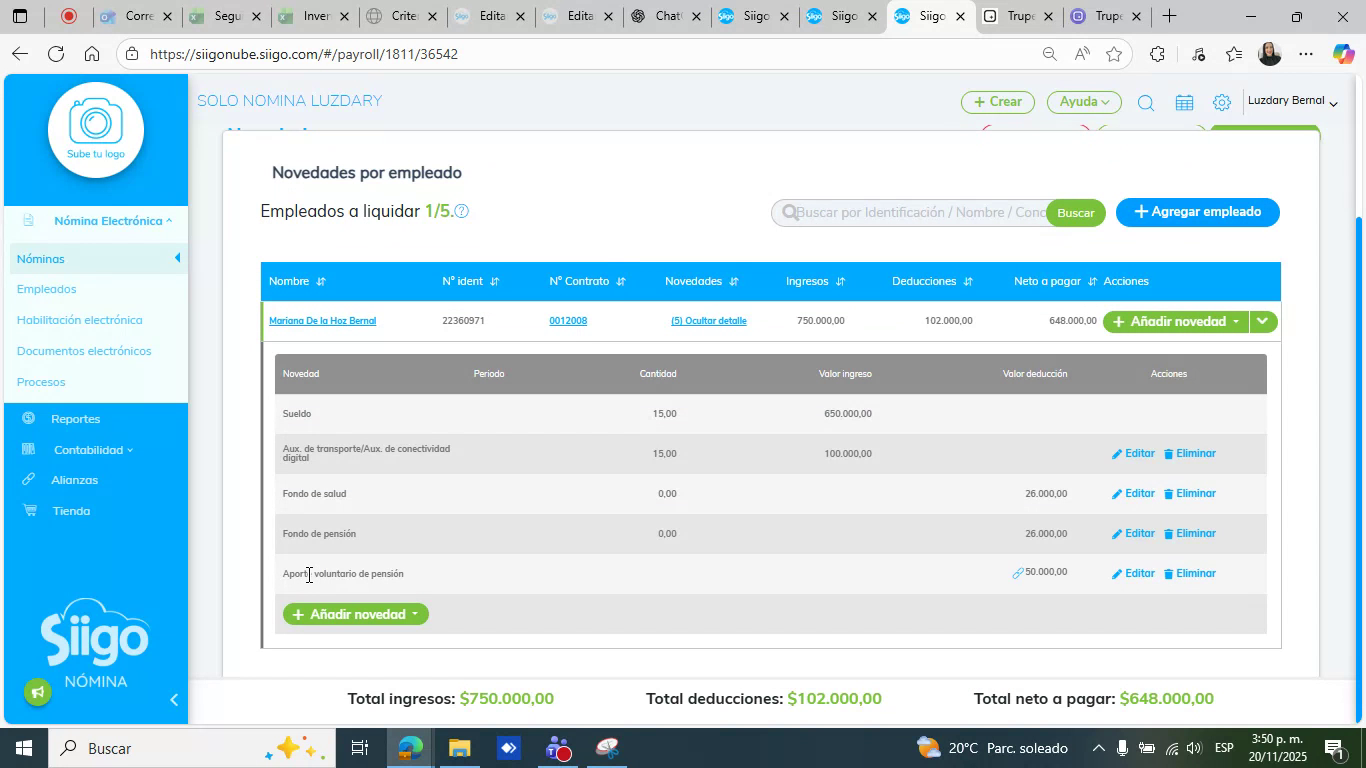Go back in browser history

[19, 54]
